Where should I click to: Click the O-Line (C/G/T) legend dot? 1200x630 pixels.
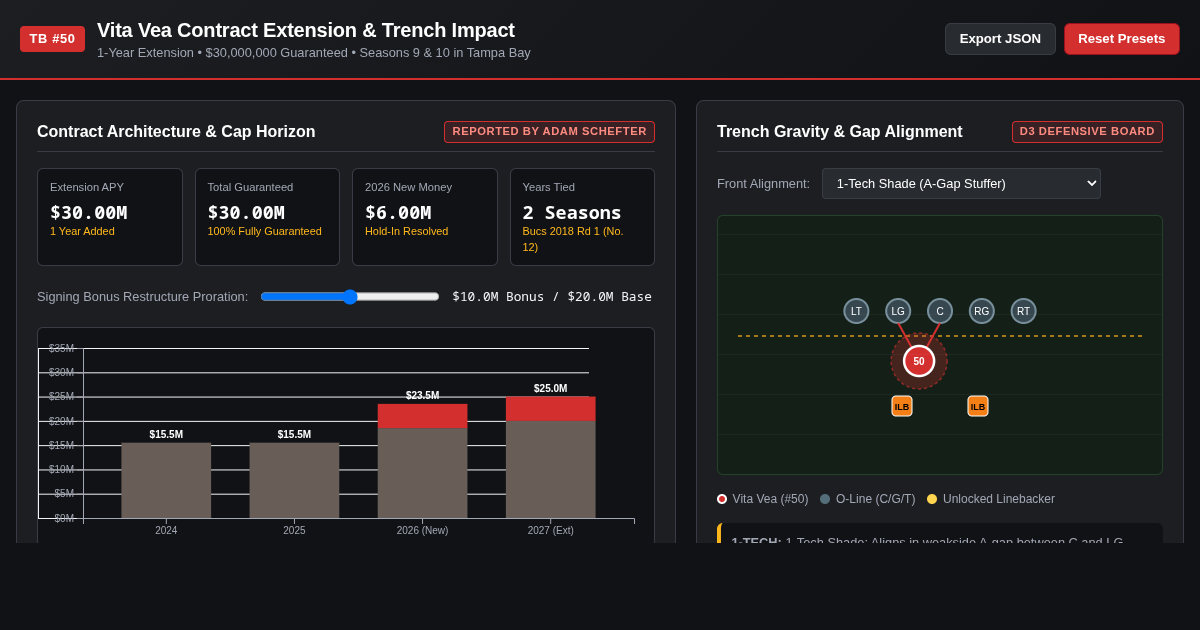pyautogui.click(x=825, y=499)
